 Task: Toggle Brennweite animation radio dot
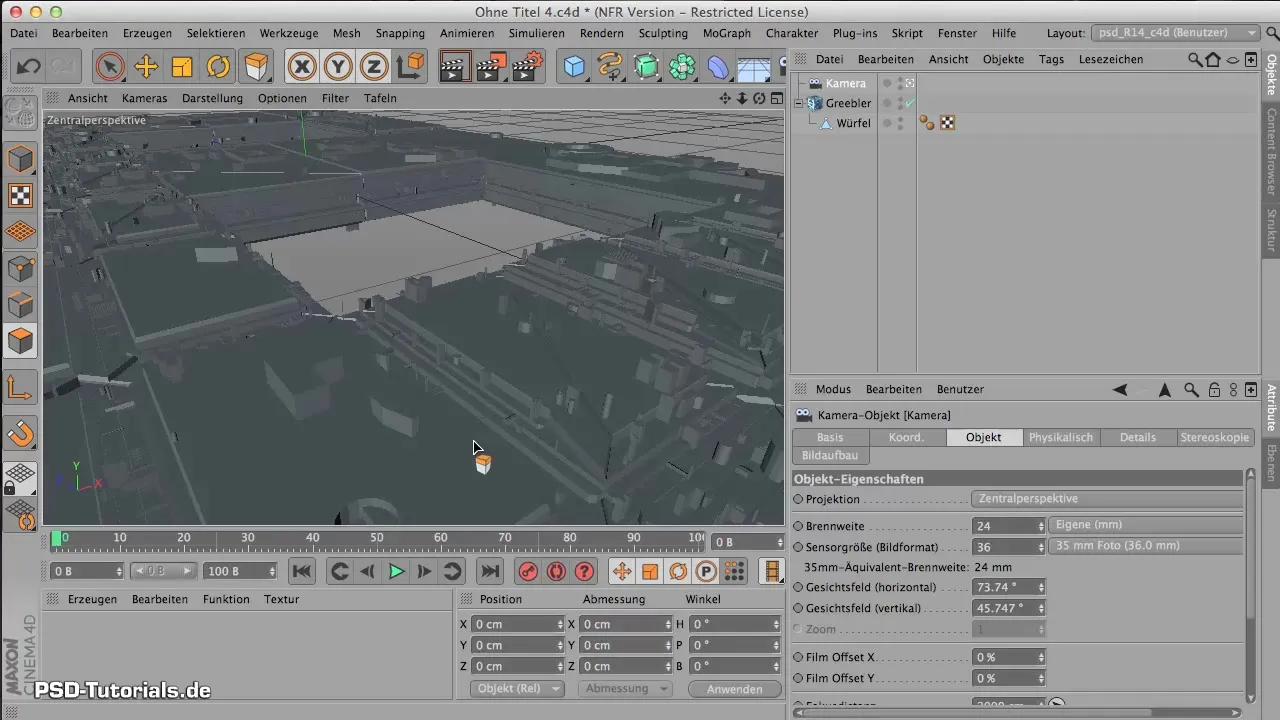798,526
